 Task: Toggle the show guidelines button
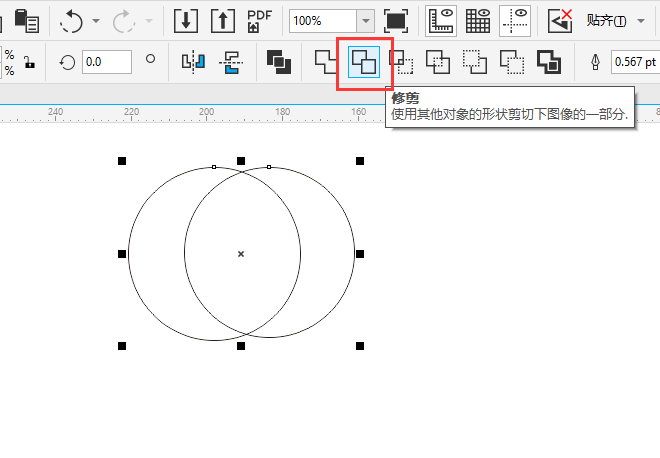515,21
